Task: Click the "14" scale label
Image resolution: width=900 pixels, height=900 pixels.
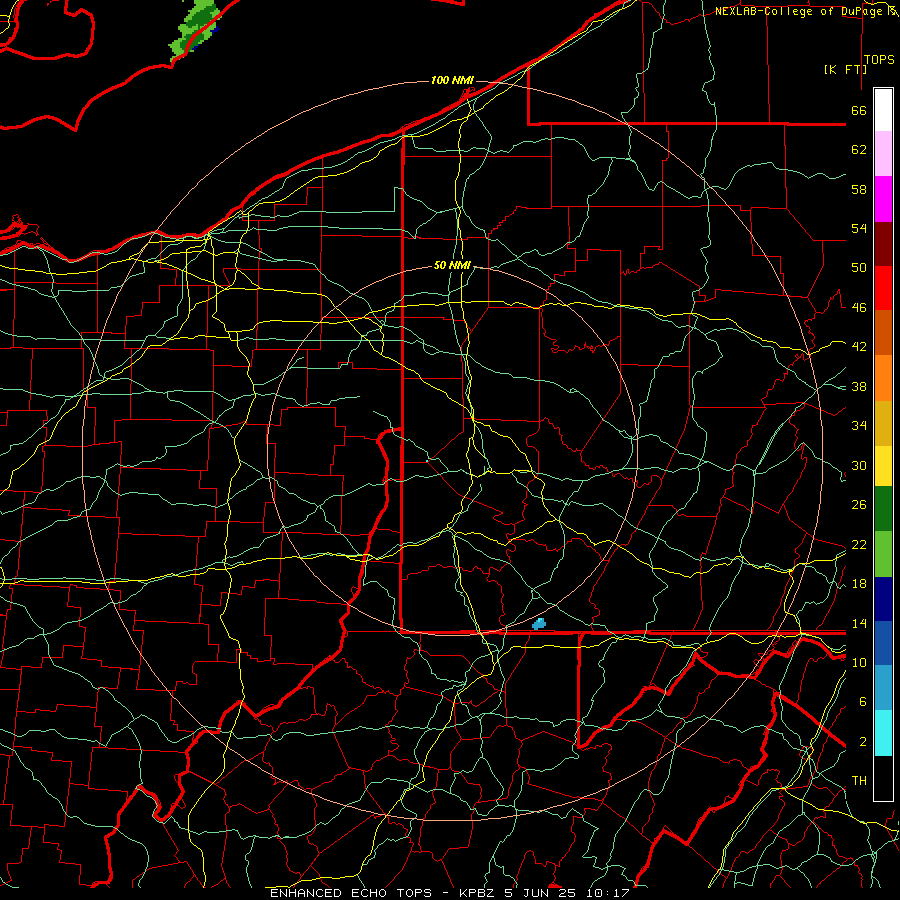Action: click(859, 623)
